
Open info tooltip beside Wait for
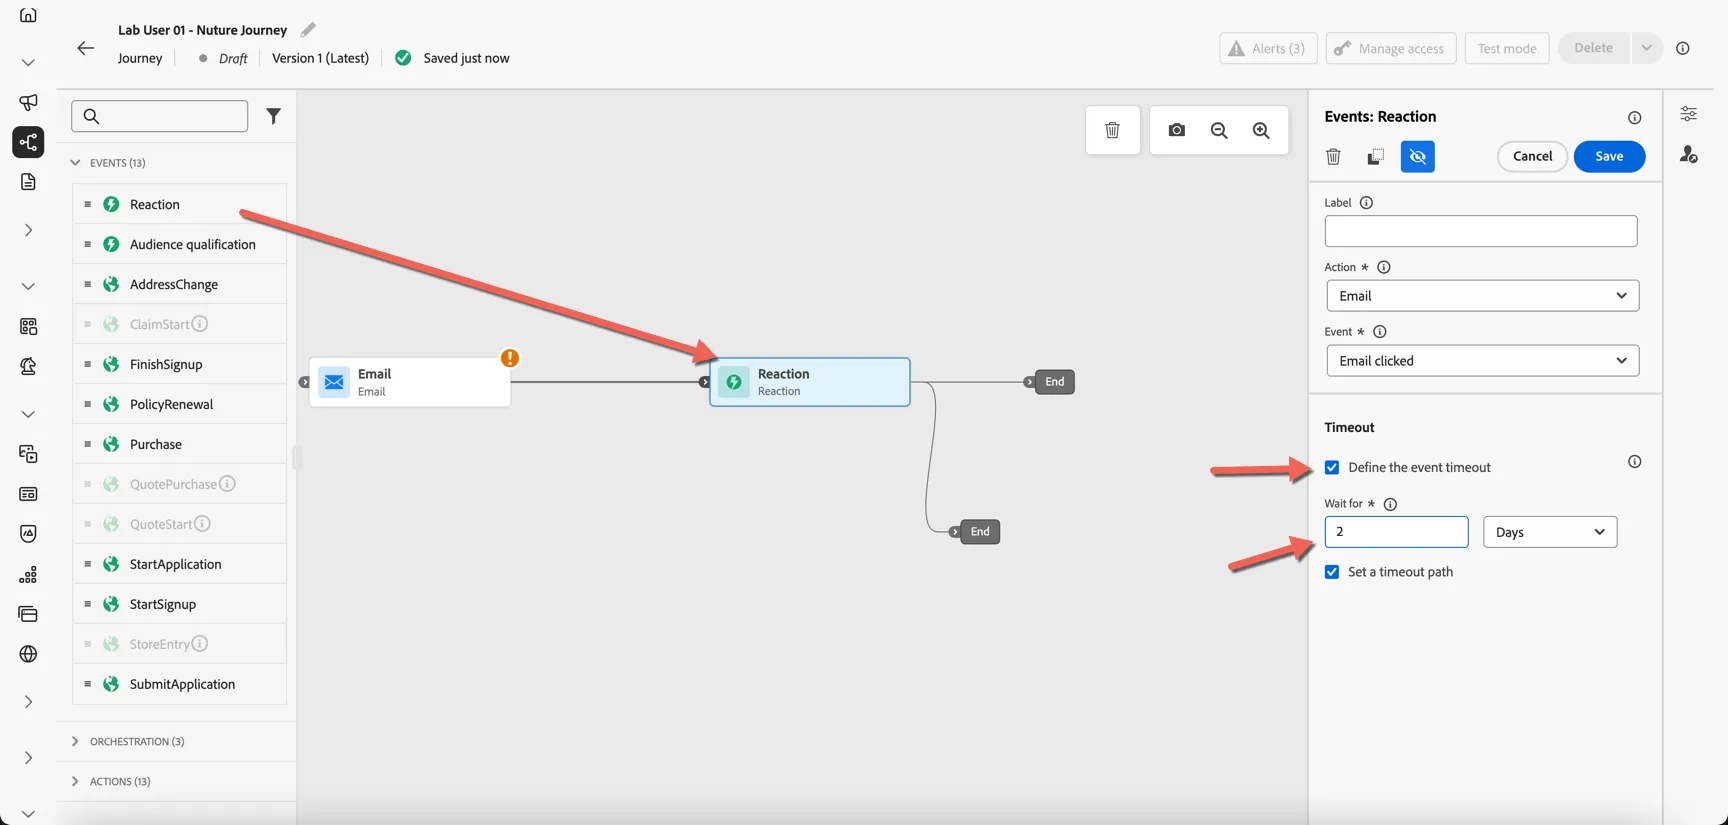coord(1390,504)
